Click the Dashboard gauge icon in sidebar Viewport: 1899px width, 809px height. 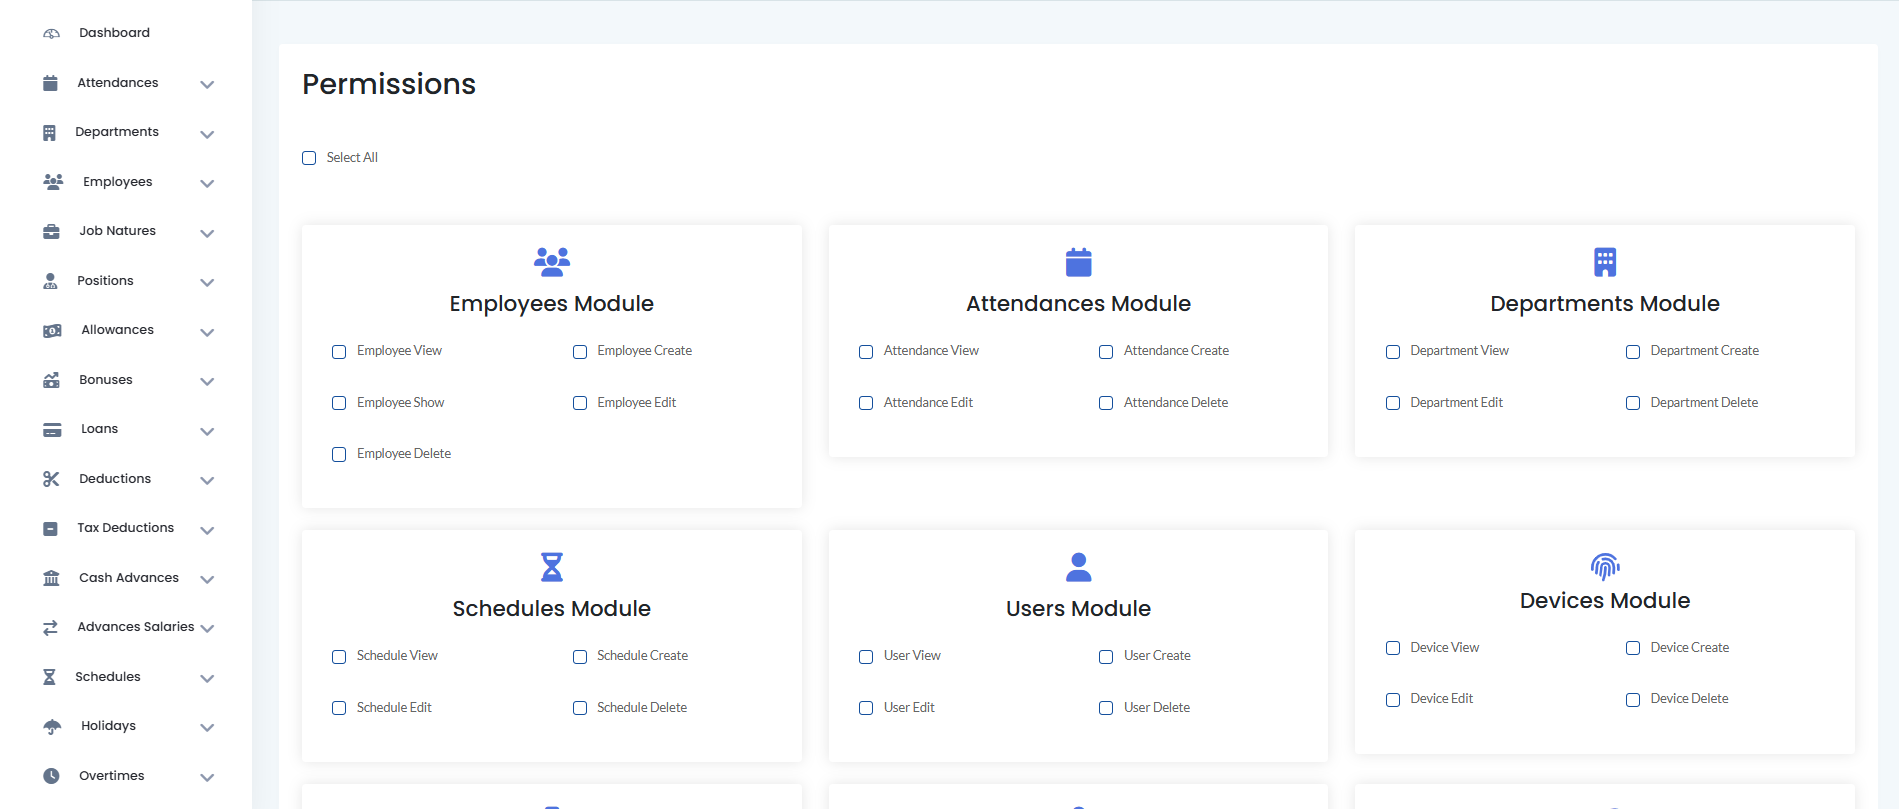[x=51, y=34]
